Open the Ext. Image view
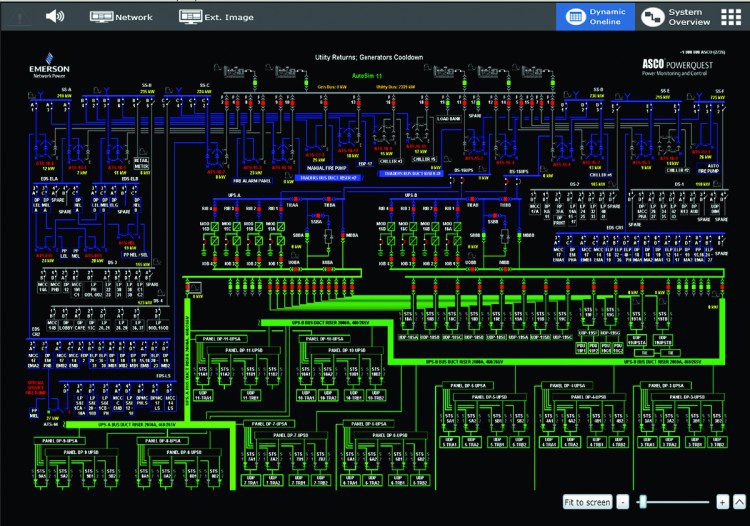The image size is (750, 526). pos(215,17)
